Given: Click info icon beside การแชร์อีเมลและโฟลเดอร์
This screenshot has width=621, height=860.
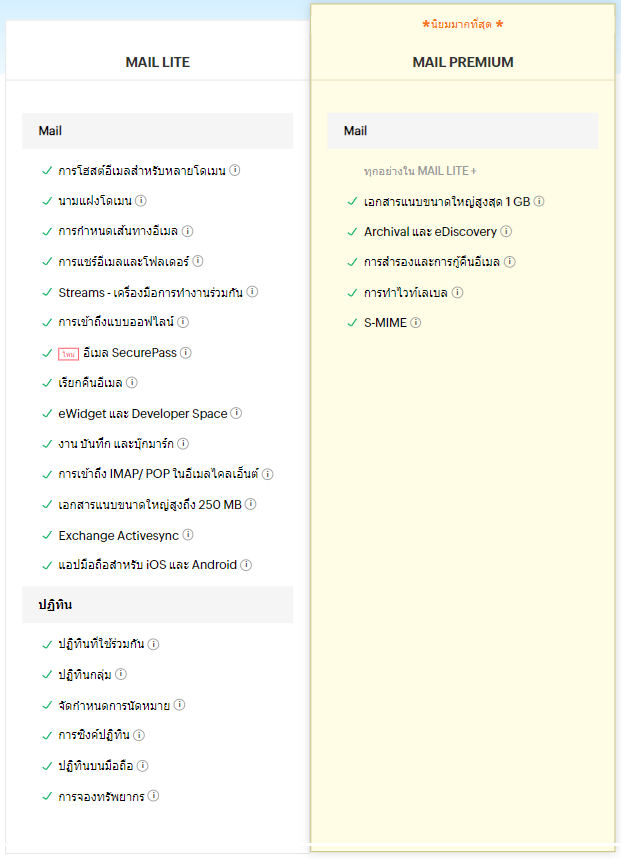Looking at the screenshot, I should point(198,261).
